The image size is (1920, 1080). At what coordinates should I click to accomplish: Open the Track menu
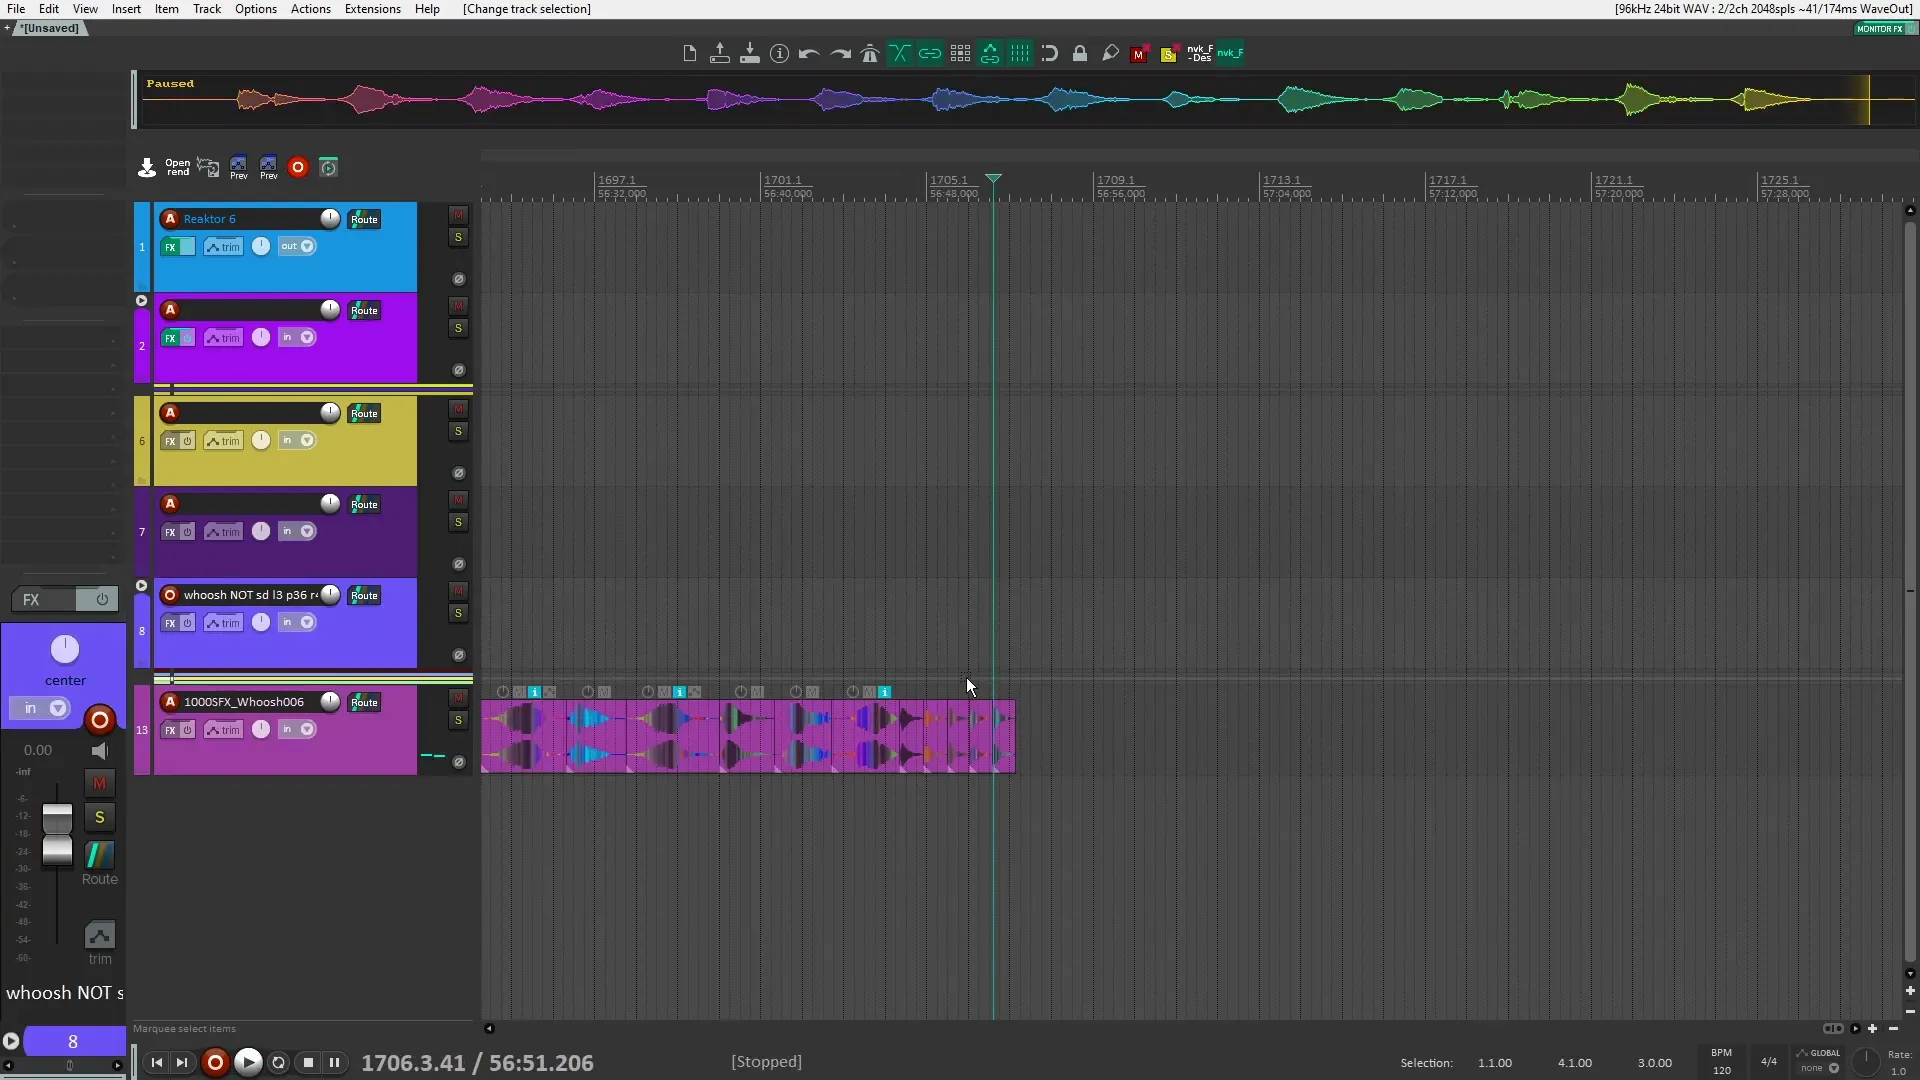pos(207,9)
